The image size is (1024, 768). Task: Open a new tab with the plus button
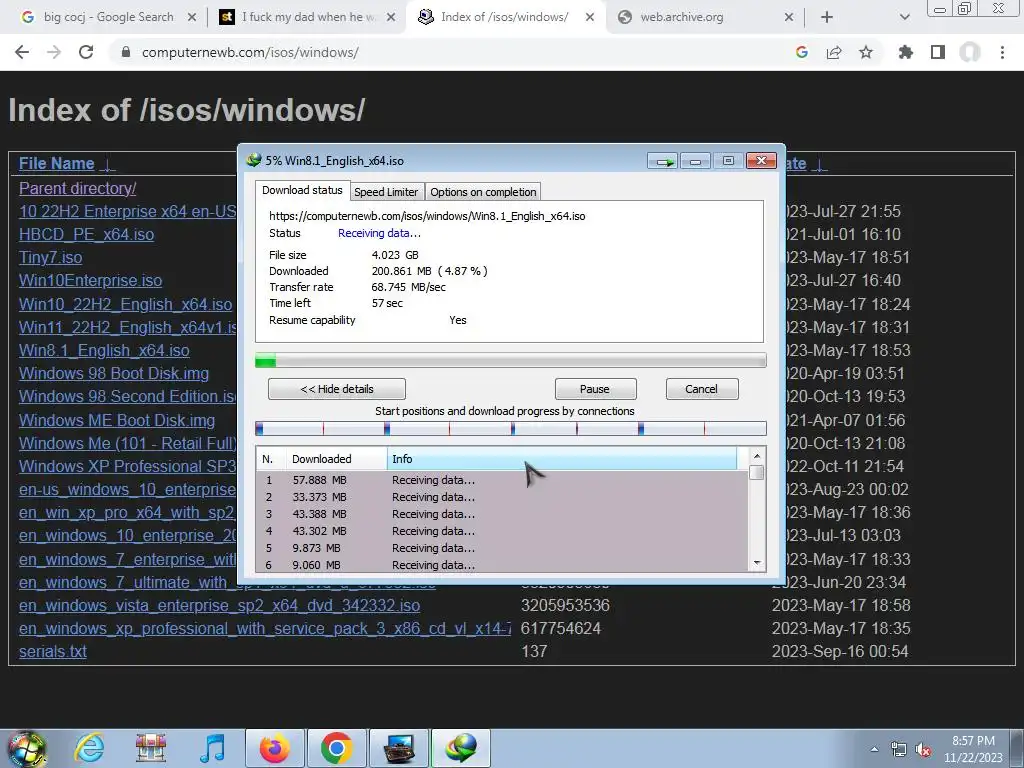827,17
